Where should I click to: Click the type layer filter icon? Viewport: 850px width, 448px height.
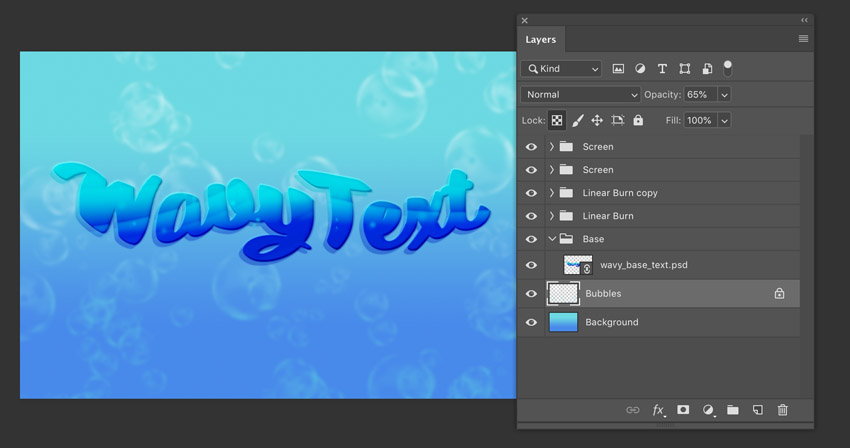[x=662, y=69]
